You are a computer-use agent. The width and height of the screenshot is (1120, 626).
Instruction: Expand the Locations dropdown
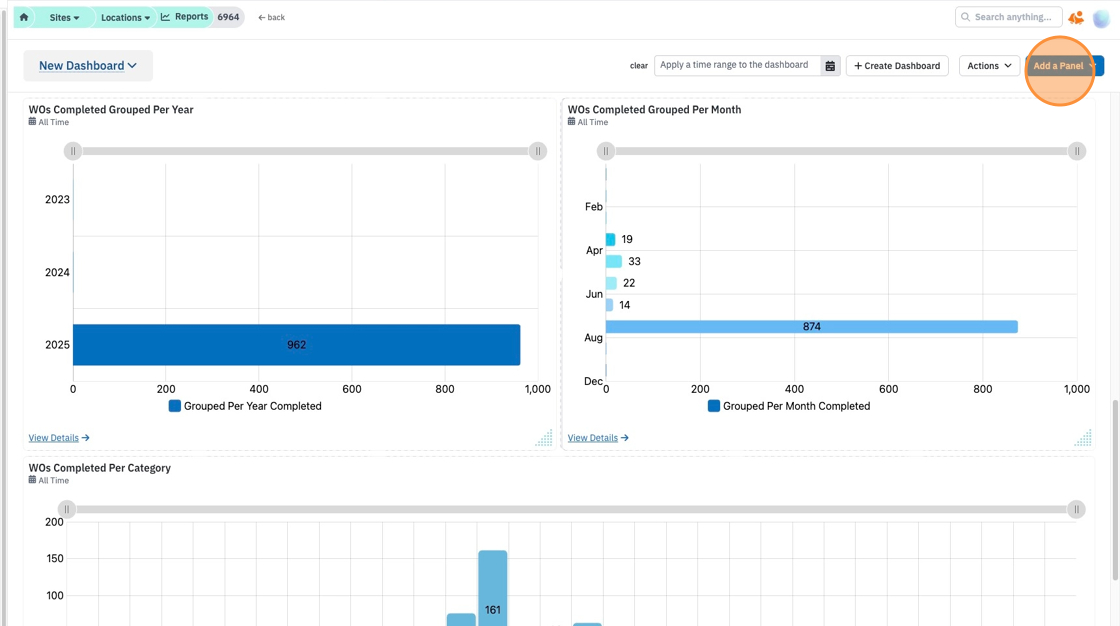(125, 17)
